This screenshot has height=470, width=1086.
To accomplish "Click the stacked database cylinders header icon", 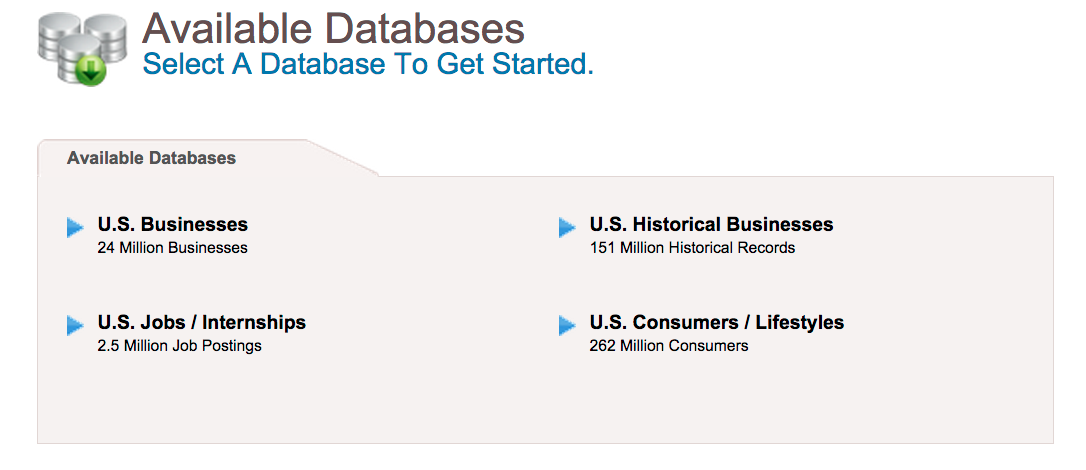I will point(82,49).
